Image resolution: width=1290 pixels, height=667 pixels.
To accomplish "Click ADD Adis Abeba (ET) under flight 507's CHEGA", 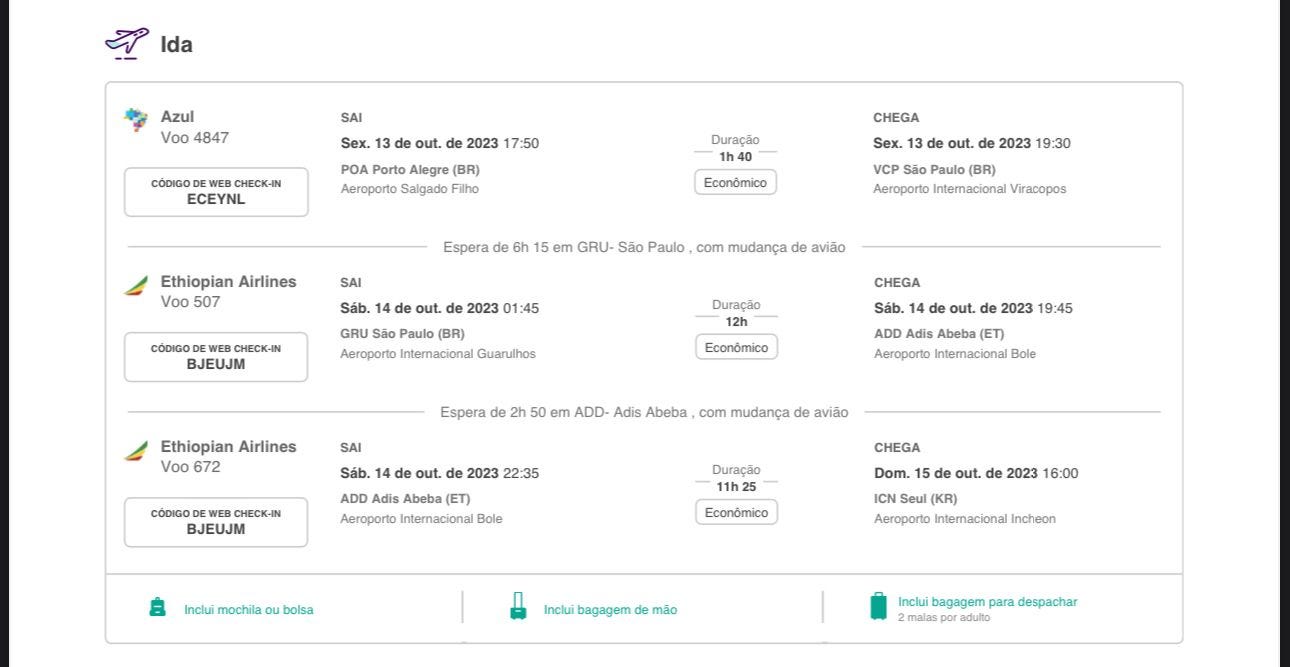I will pyautogui.click(x=939, y=334).
